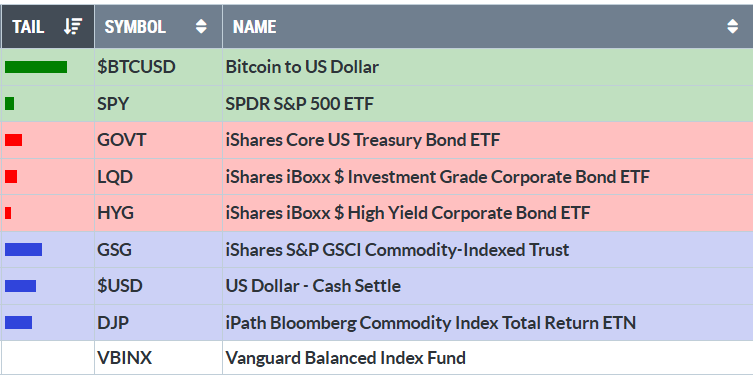Image resolution: width=753 pixels, height=377 pixels.
Task: Click the red tail bar for HYG
Action: point(8,213)
